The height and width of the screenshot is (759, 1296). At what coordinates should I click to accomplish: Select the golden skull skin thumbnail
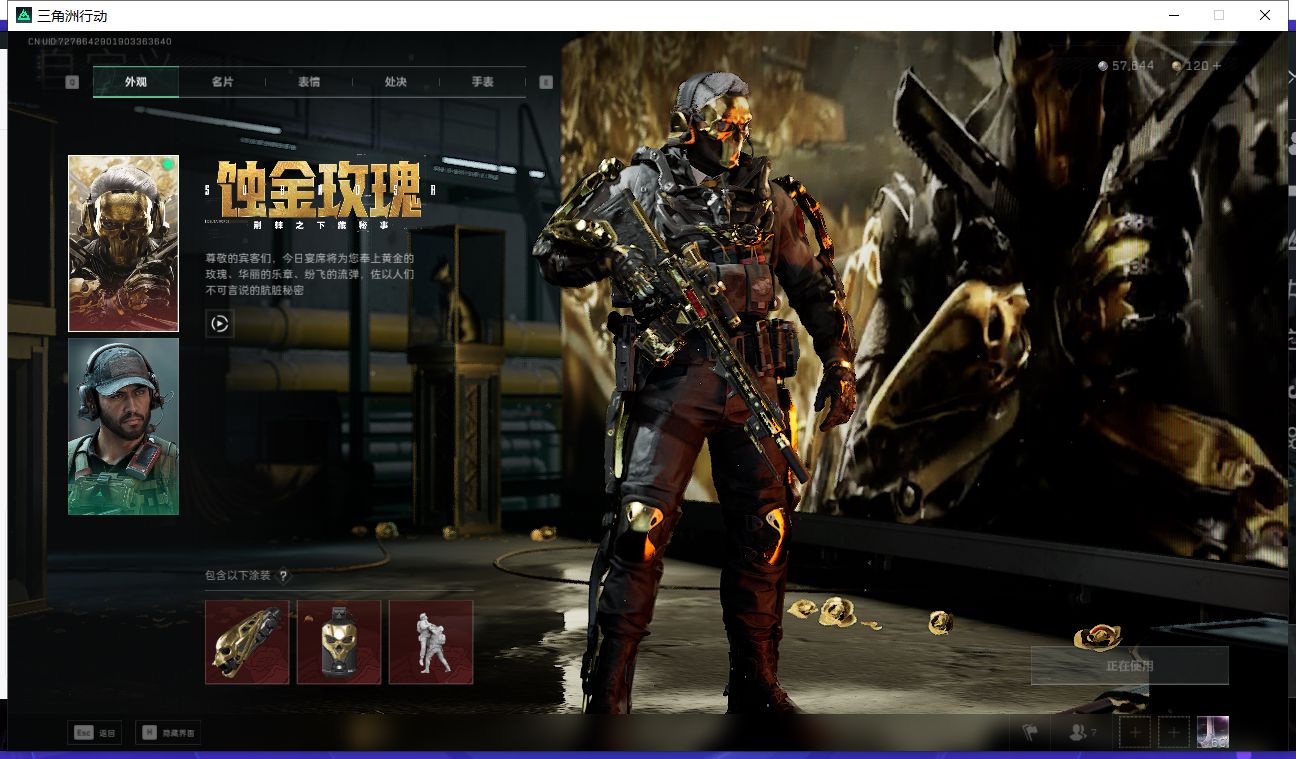[x=123, y=243]
